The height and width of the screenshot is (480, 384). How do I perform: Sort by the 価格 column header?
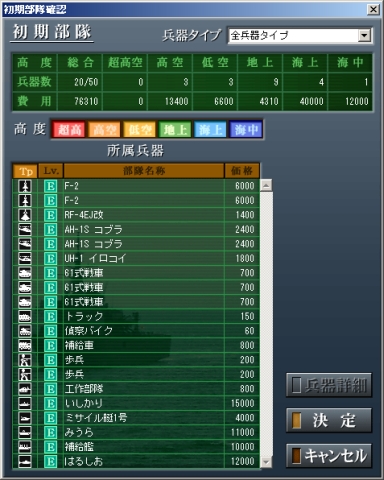click(x=242, y=171)
